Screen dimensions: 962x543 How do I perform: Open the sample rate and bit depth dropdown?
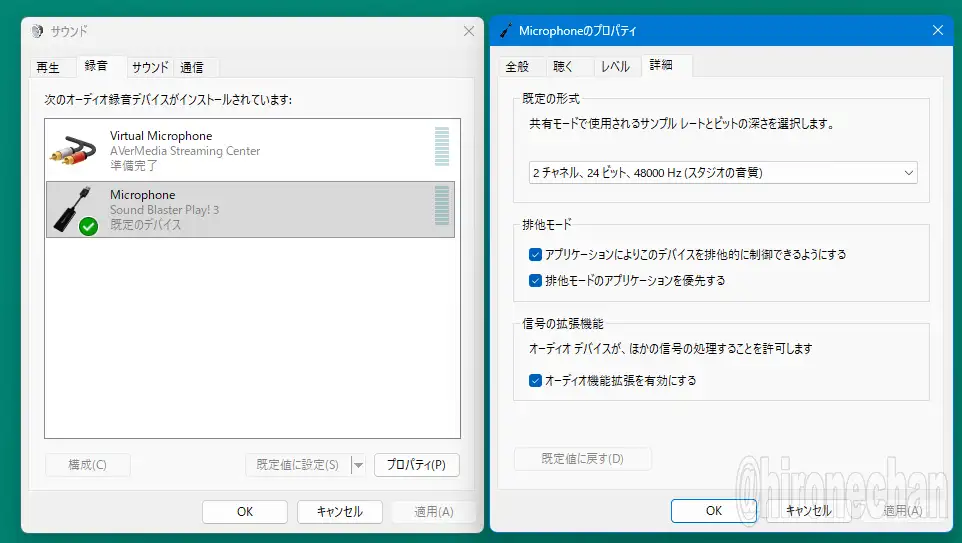tap(722, 173)
